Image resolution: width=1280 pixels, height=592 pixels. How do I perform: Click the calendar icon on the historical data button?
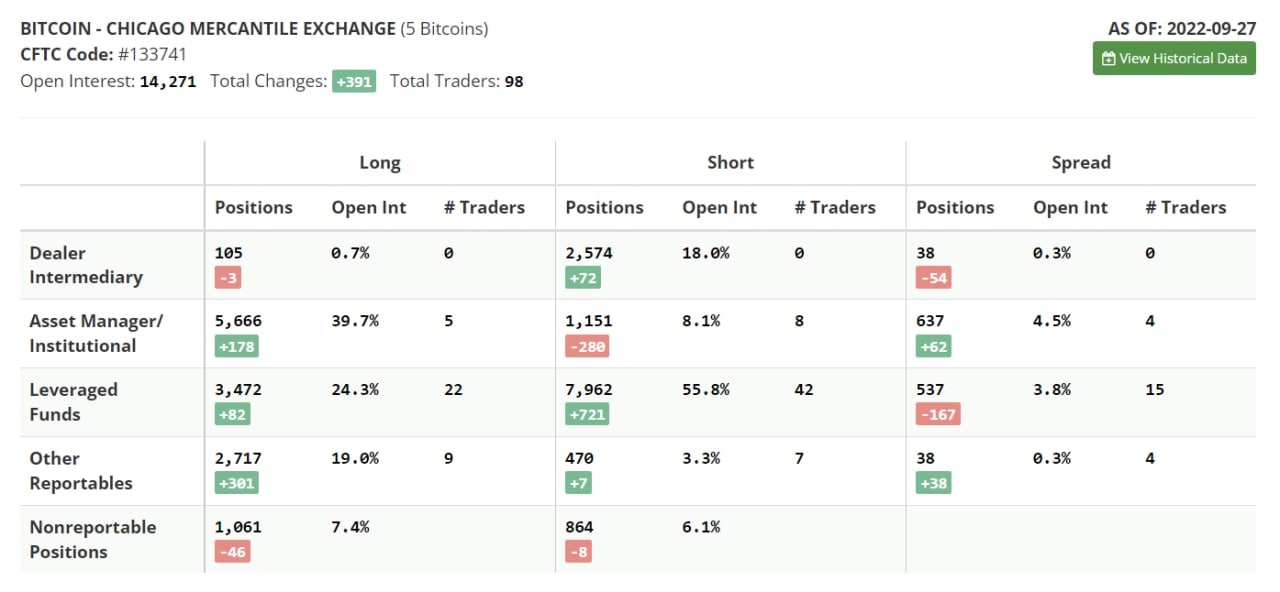pos(1108,59)
